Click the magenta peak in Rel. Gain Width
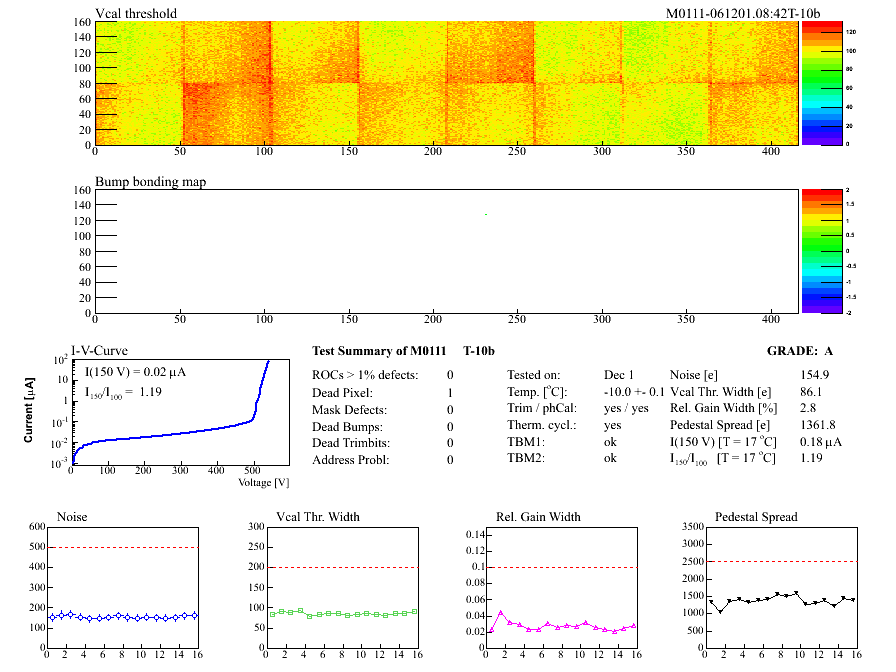Screen dimensions: 896x672 coord(501,612)
